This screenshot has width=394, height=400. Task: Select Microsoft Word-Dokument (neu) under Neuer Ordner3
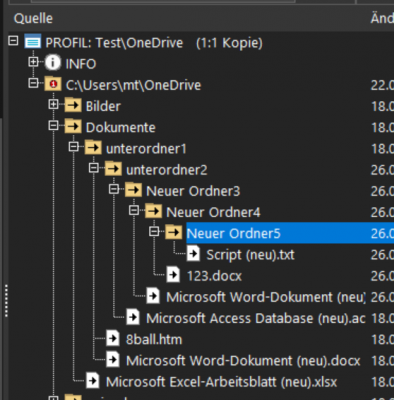(x=266, y=297)
